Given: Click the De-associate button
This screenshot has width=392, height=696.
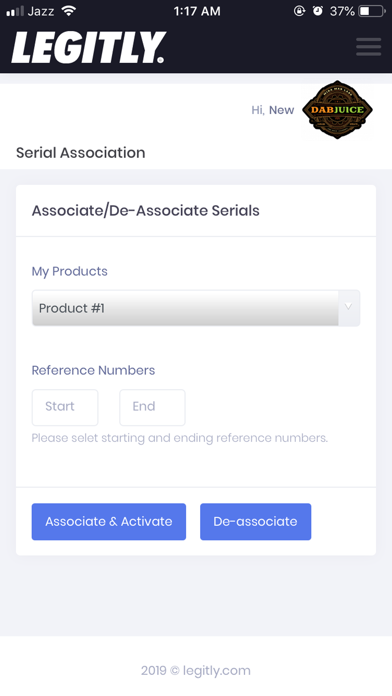Looking at the screenshot, I should 255,522.
